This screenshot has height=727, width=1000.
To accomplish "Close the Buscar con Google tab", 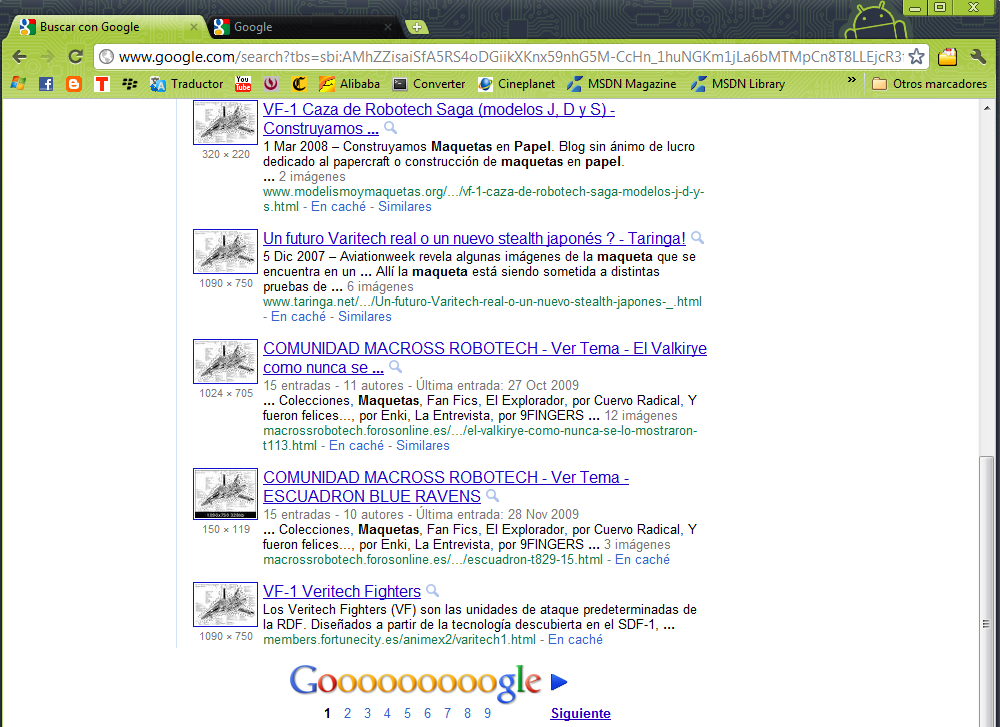I will (x=194, y=27).
